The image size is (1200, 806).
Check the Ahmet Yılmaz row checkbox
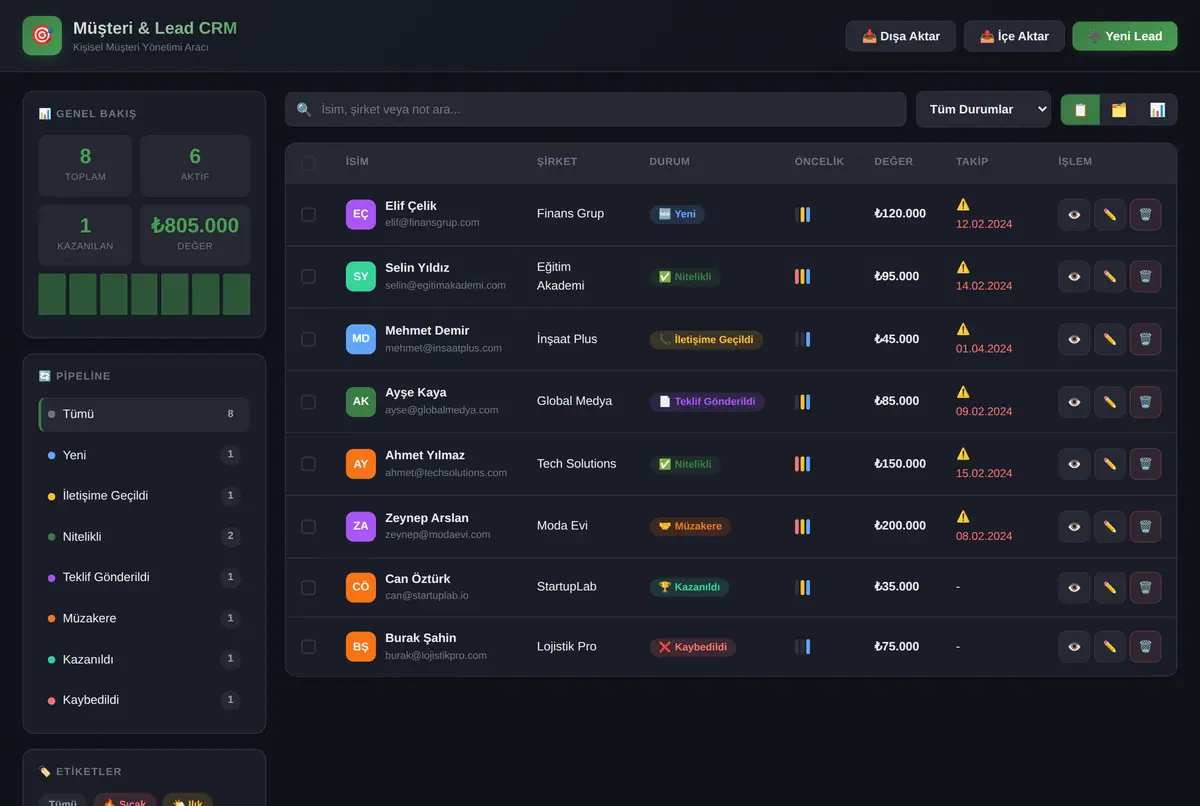(308, 464)
